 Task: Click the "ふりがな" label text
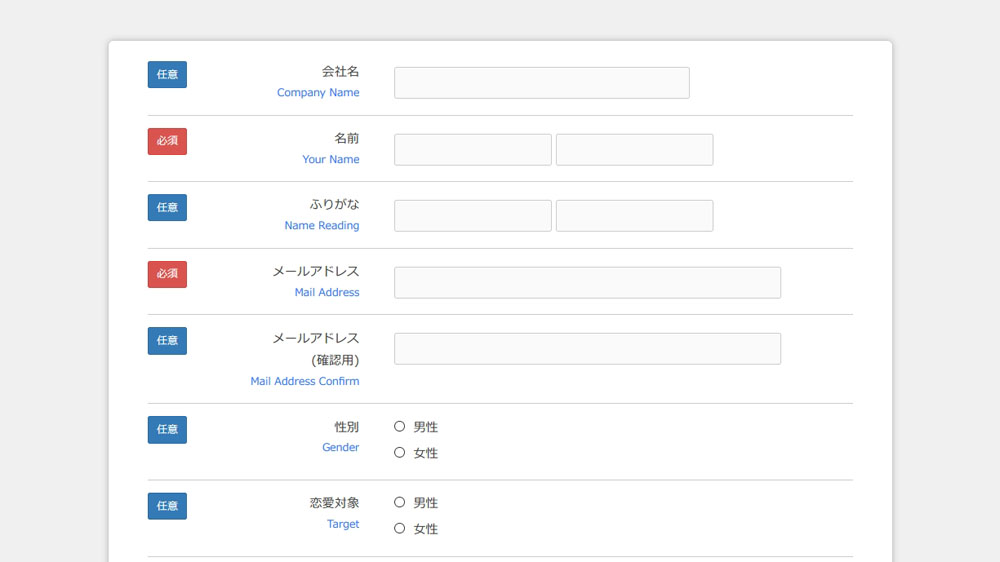pyautogui.click(x=335, y=204)
